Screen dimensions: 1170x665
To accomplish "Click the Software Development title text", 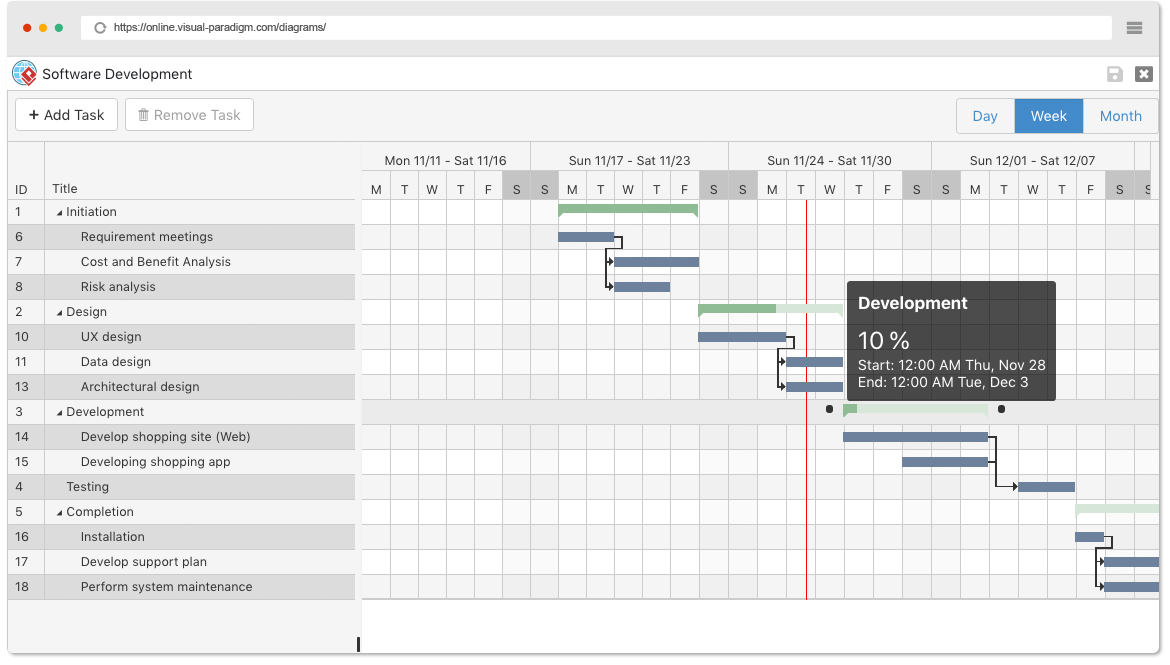I will pyautogui.click(x=117, y=74).
